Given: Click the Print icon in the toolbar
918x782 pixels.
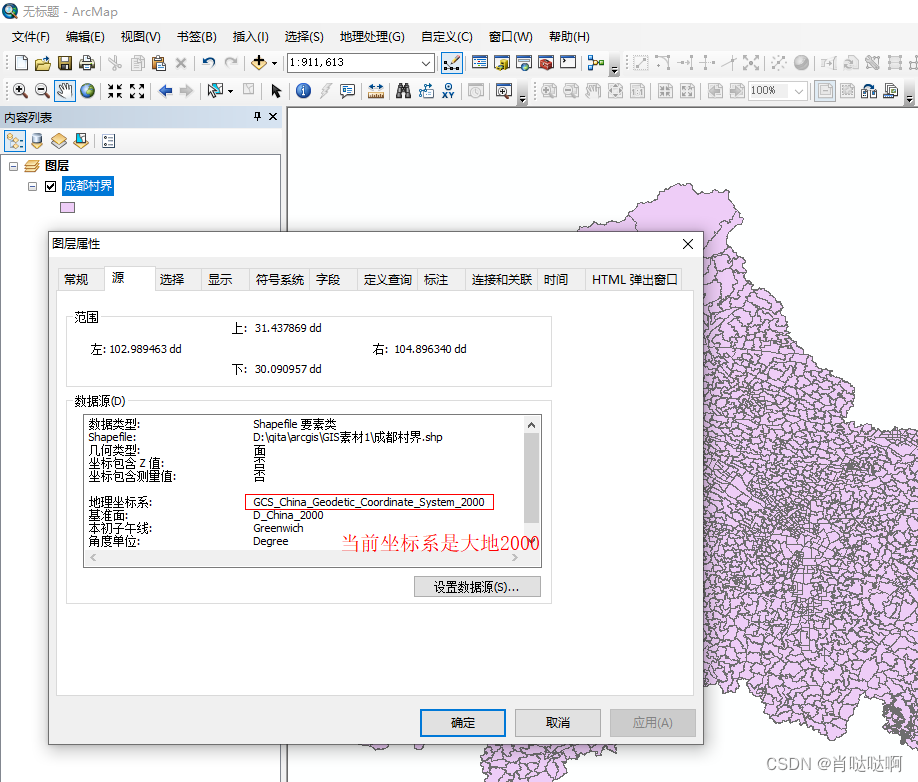Looking at the screenshot, I should coord(87,63).
